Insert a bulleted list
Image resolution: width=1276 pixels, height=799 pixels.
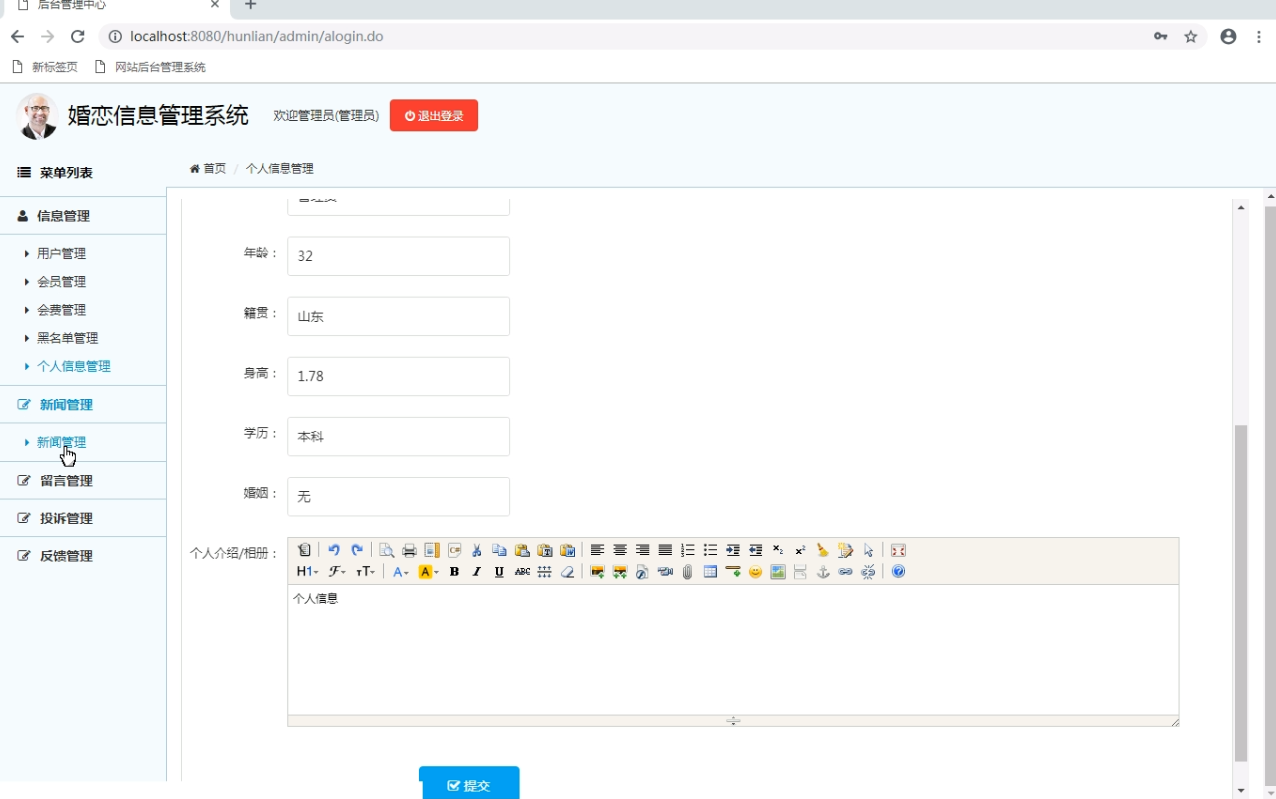click(x=710, y=550)
